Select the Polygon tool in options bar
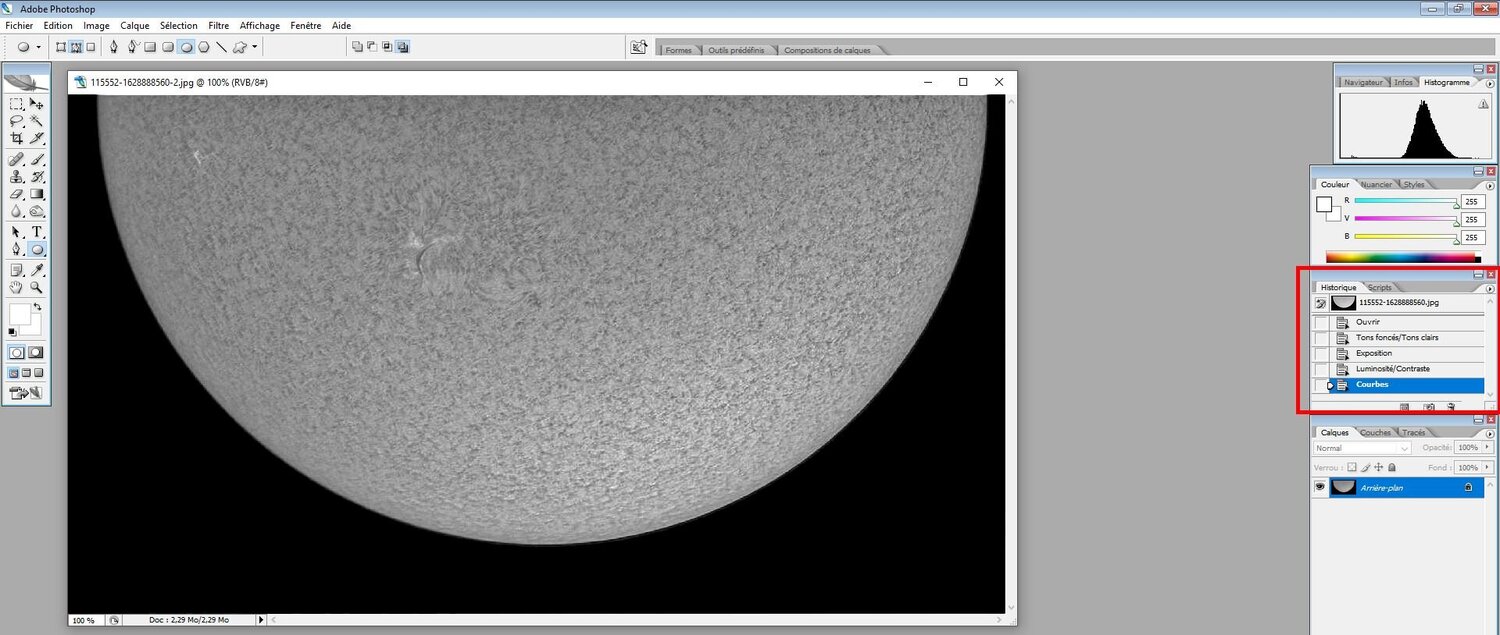 (204, 47)
